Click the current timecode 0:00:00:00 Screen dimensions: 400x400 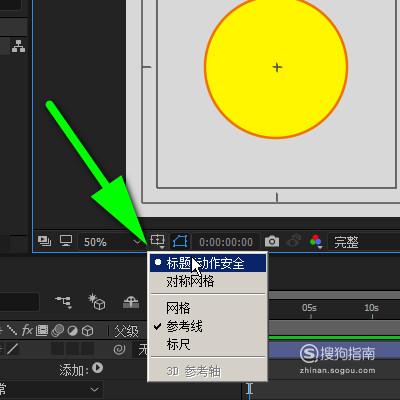click(226, 242)
